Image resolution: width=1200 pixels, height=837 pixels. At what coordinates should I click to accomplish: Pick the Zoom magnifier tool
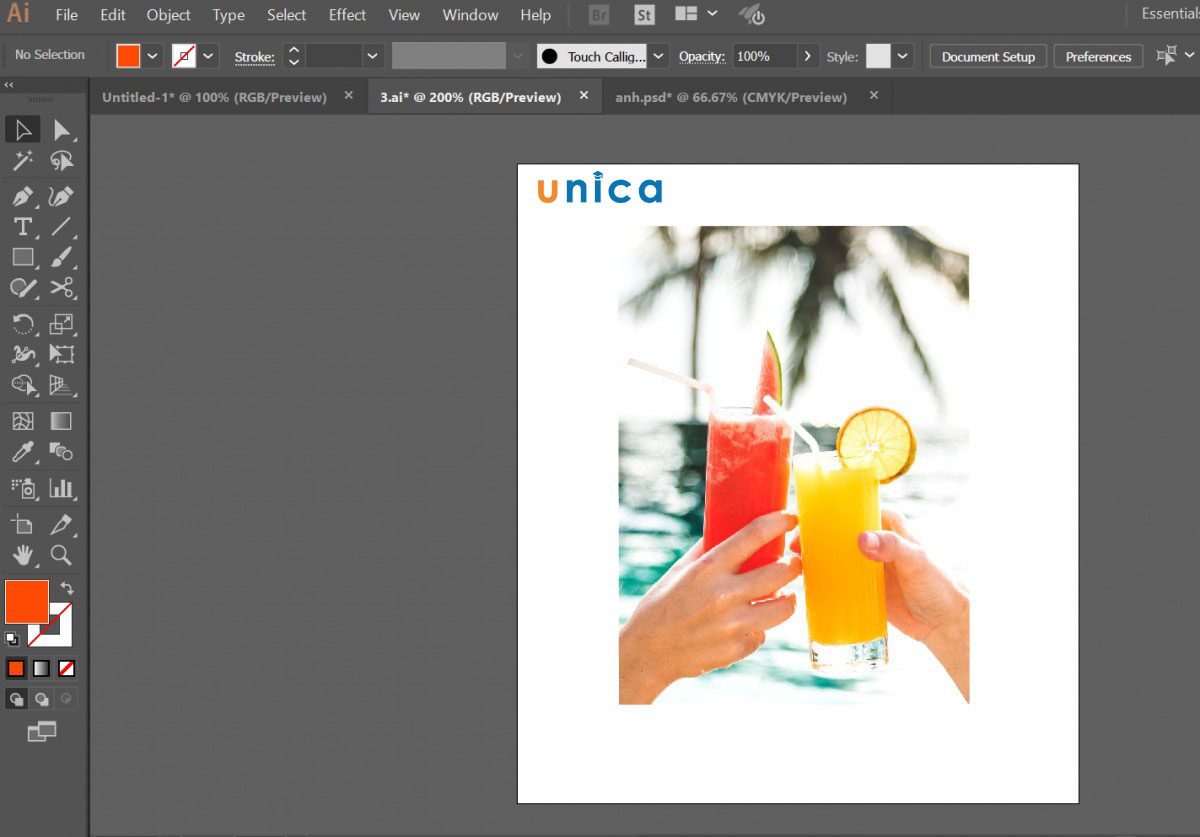pyautogui.click(x=62, y=555)
